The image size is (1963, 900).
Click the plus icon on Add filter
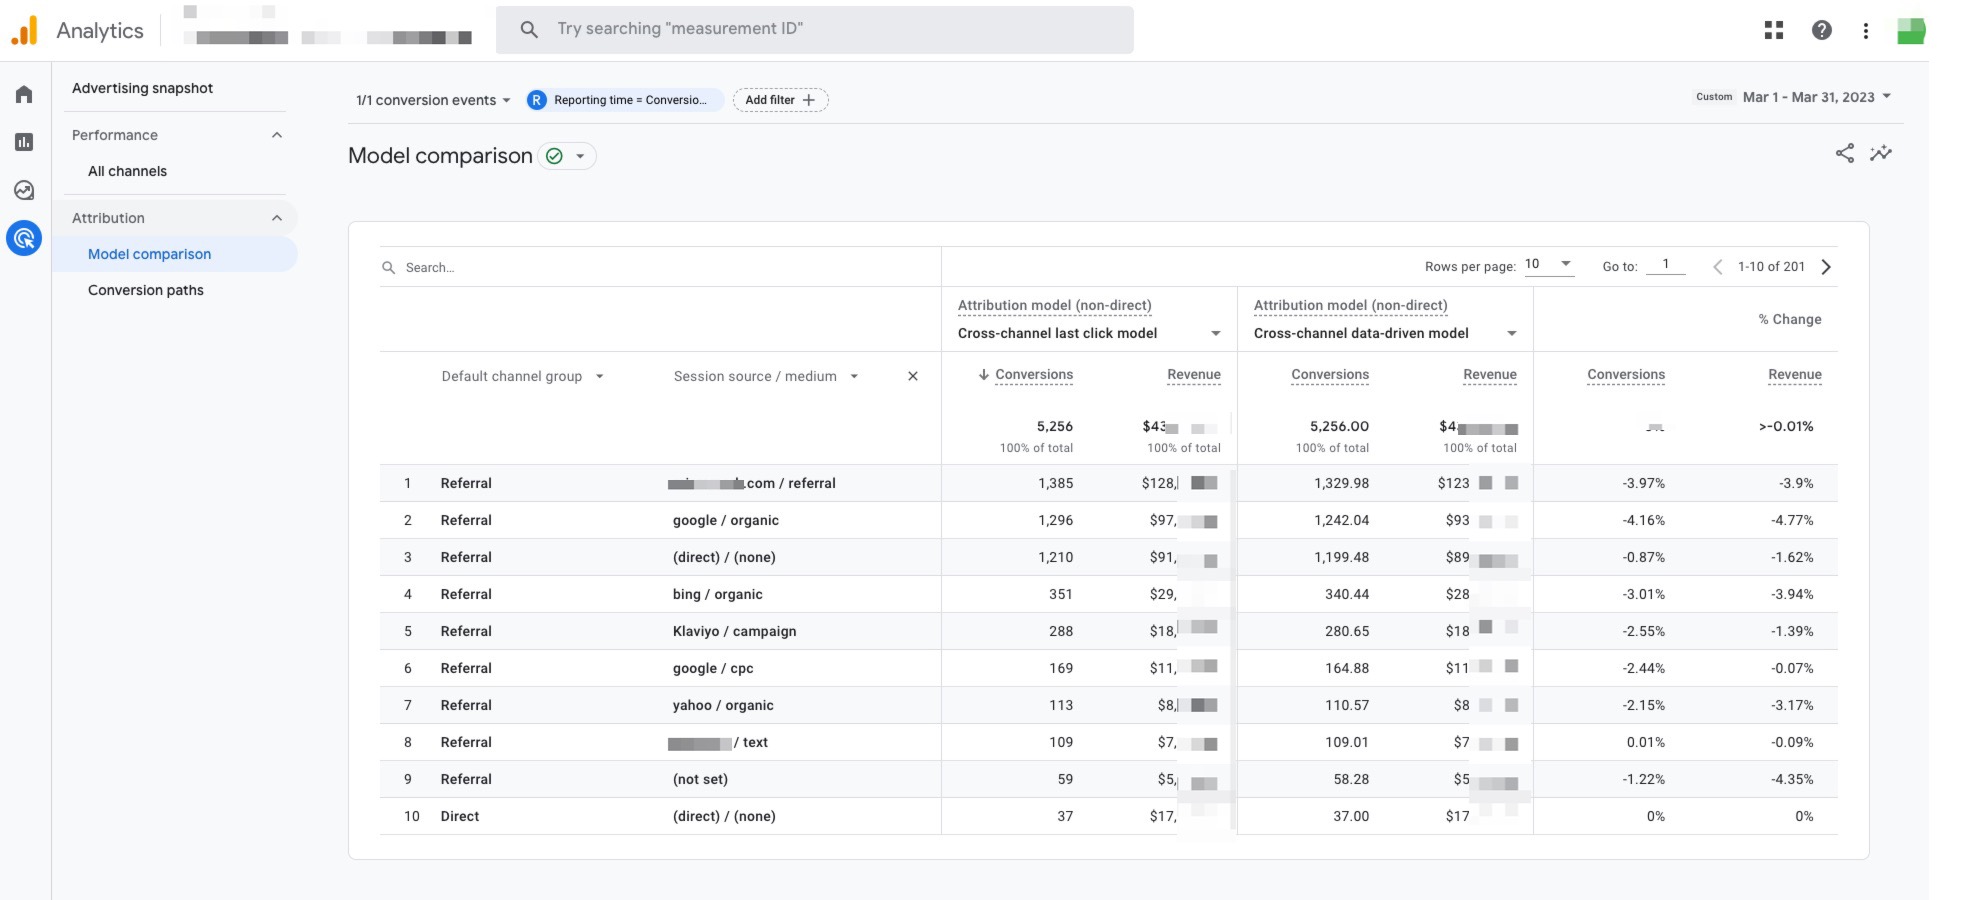click(x=809, y=100)
